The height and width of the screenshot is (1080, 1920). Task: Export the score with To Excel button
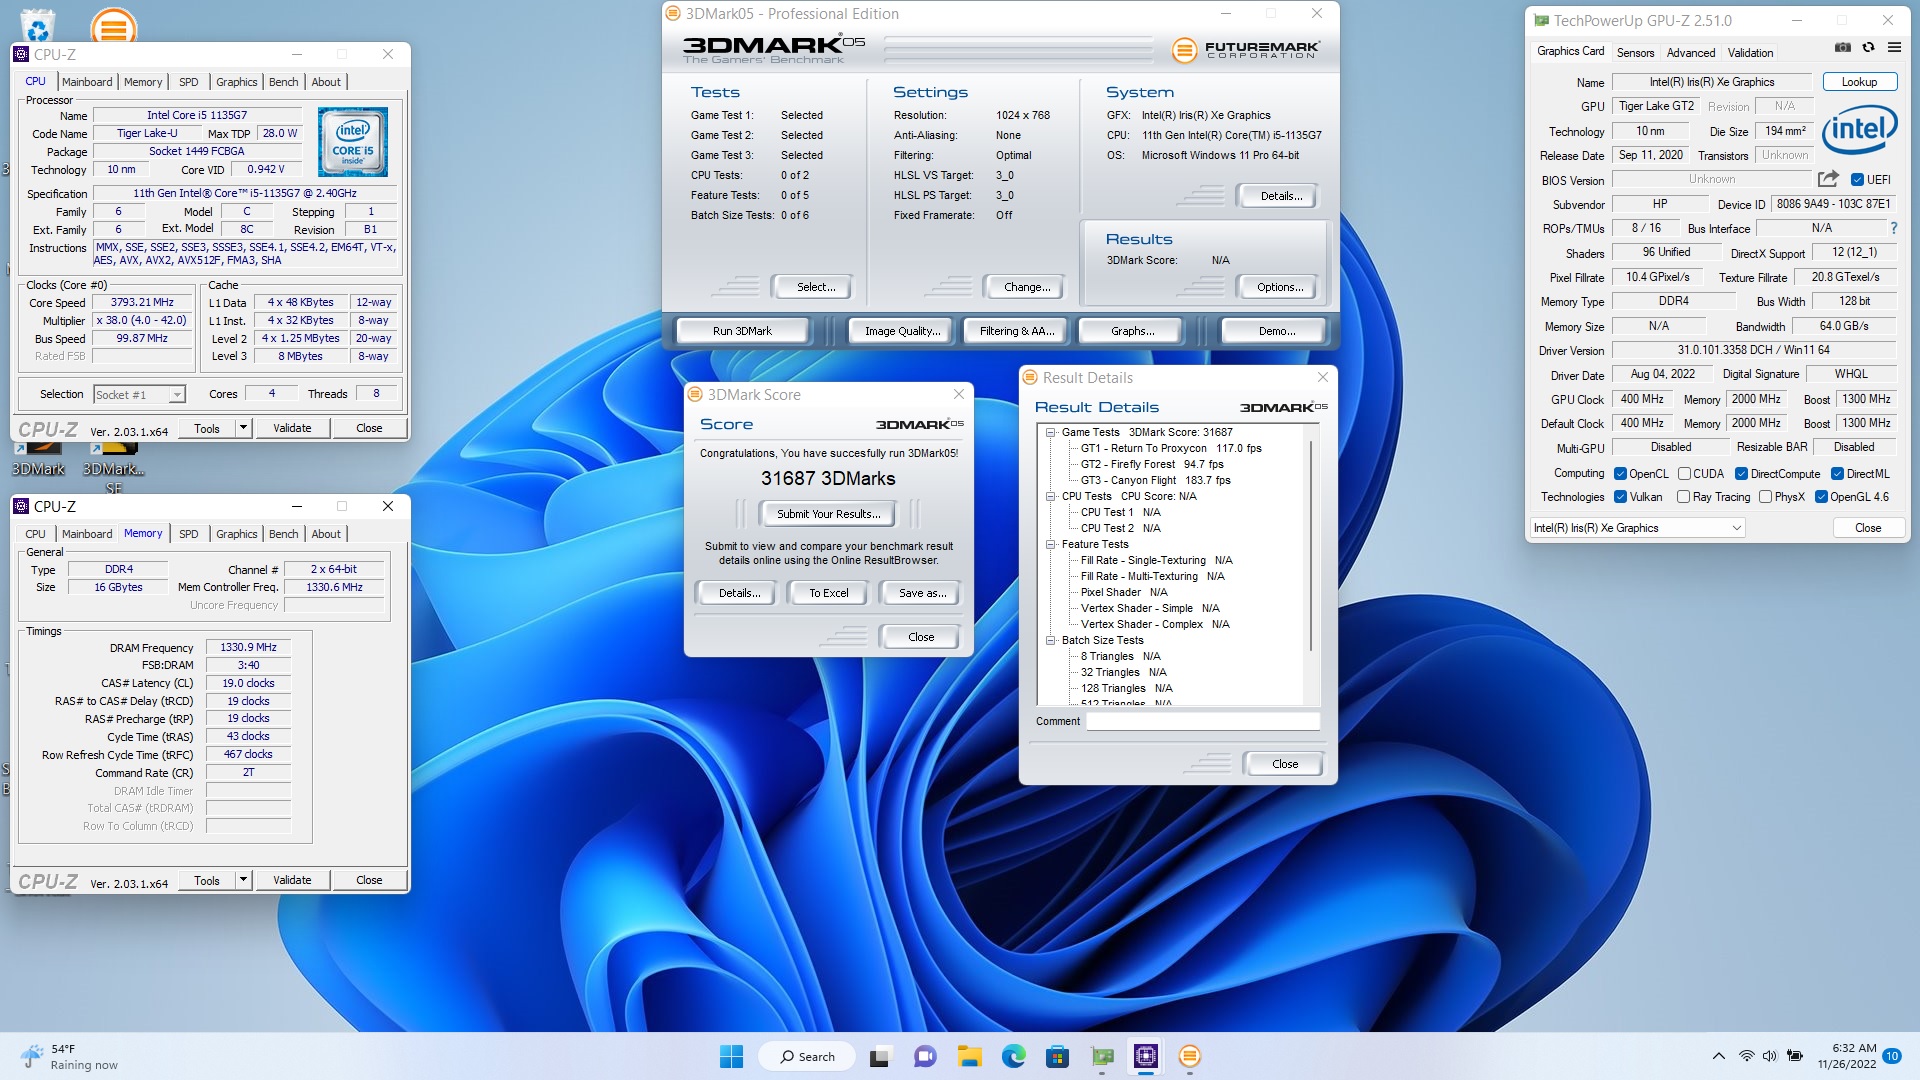[828, 593]
